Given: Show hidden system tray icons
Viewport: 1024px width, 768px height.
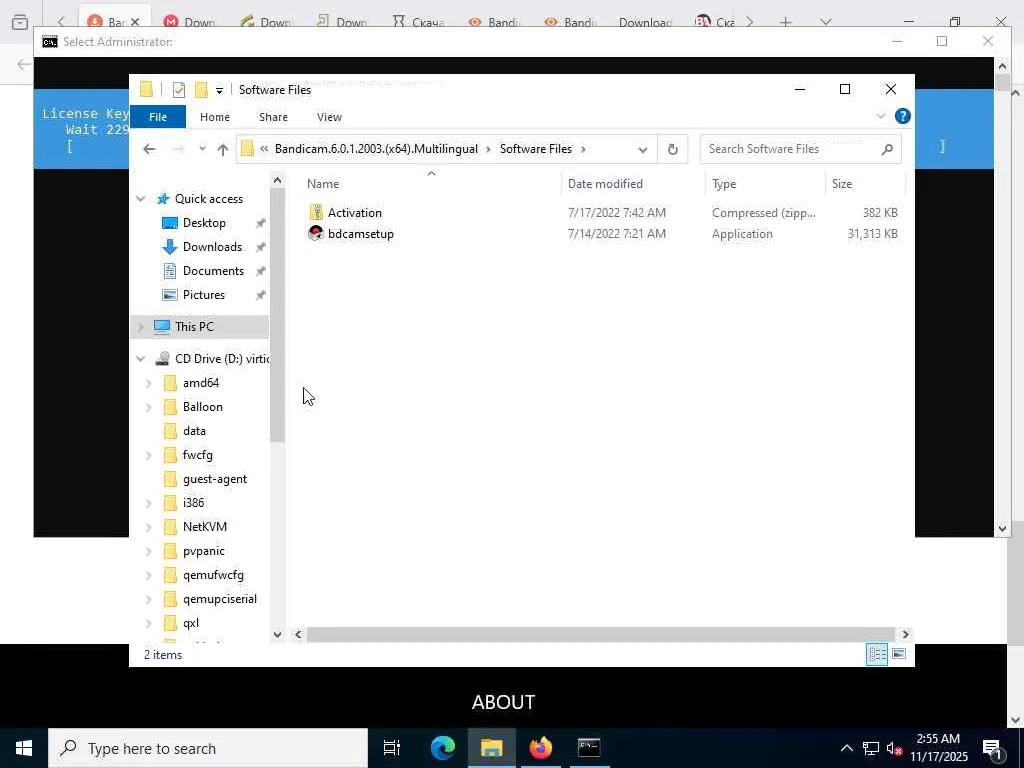Looking at the screenshot, I should pyautogui.click(x=846, y=748).
